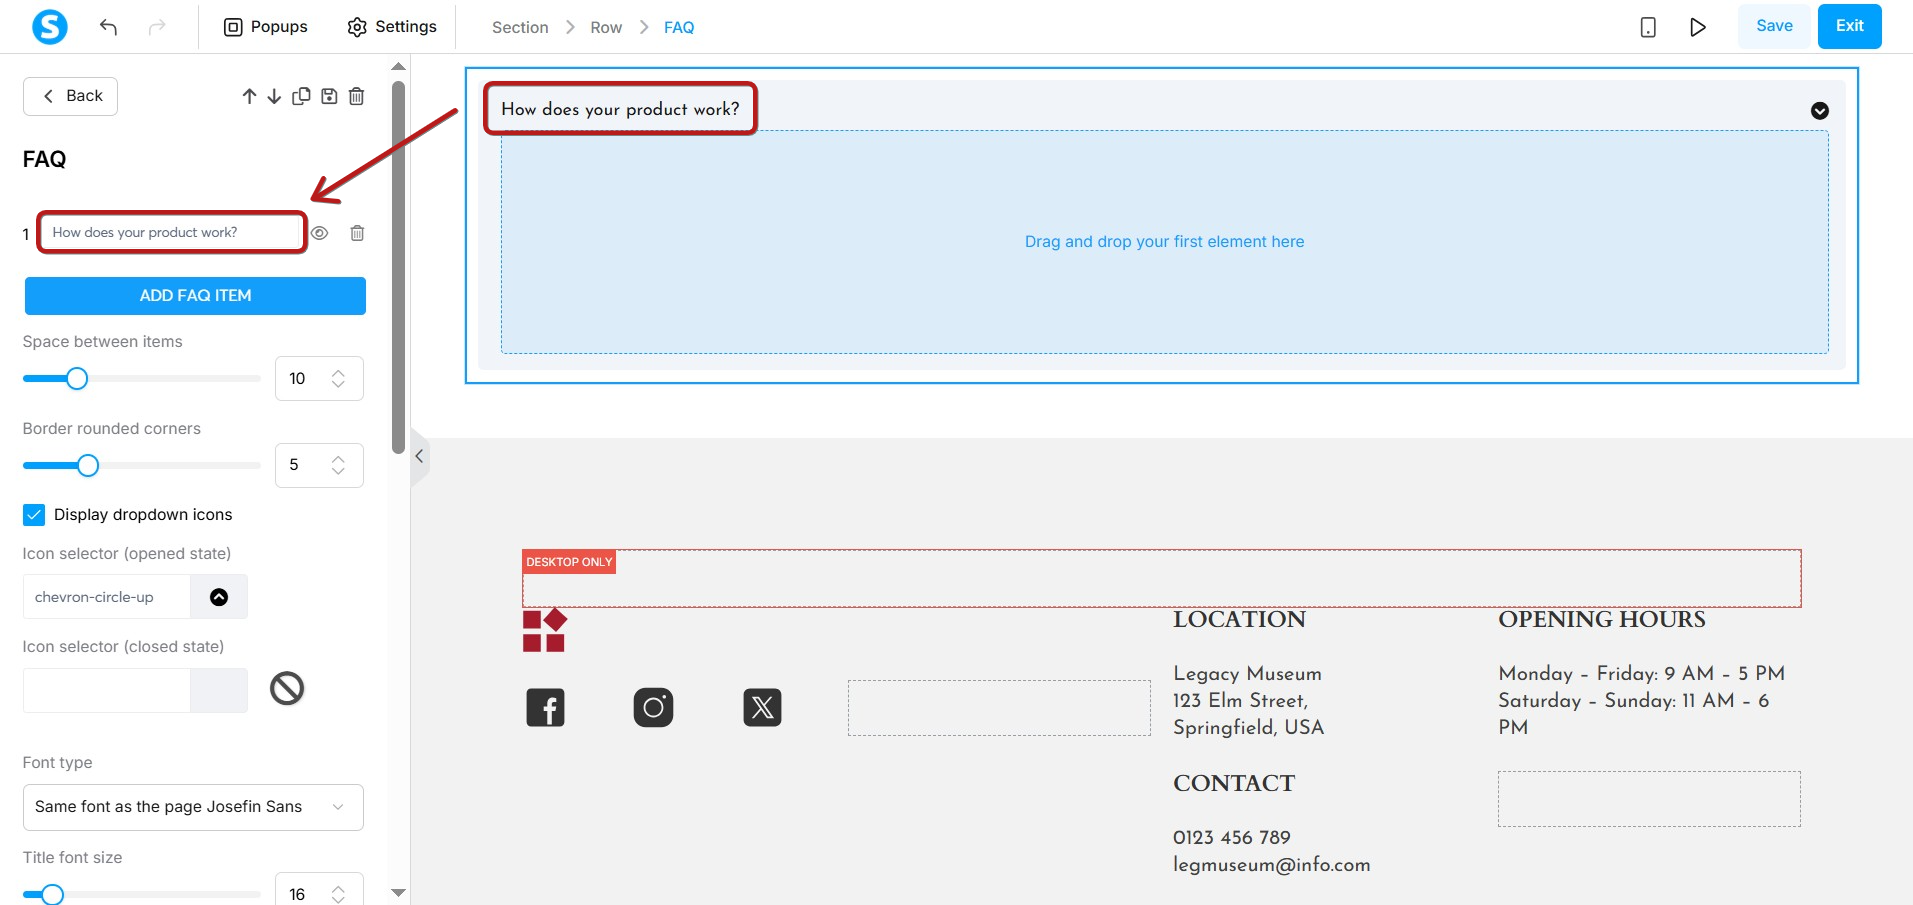The image size is (1913, 905).
Task: Edit the FAQ item 1 title field
Action: (x=172, y=232)
